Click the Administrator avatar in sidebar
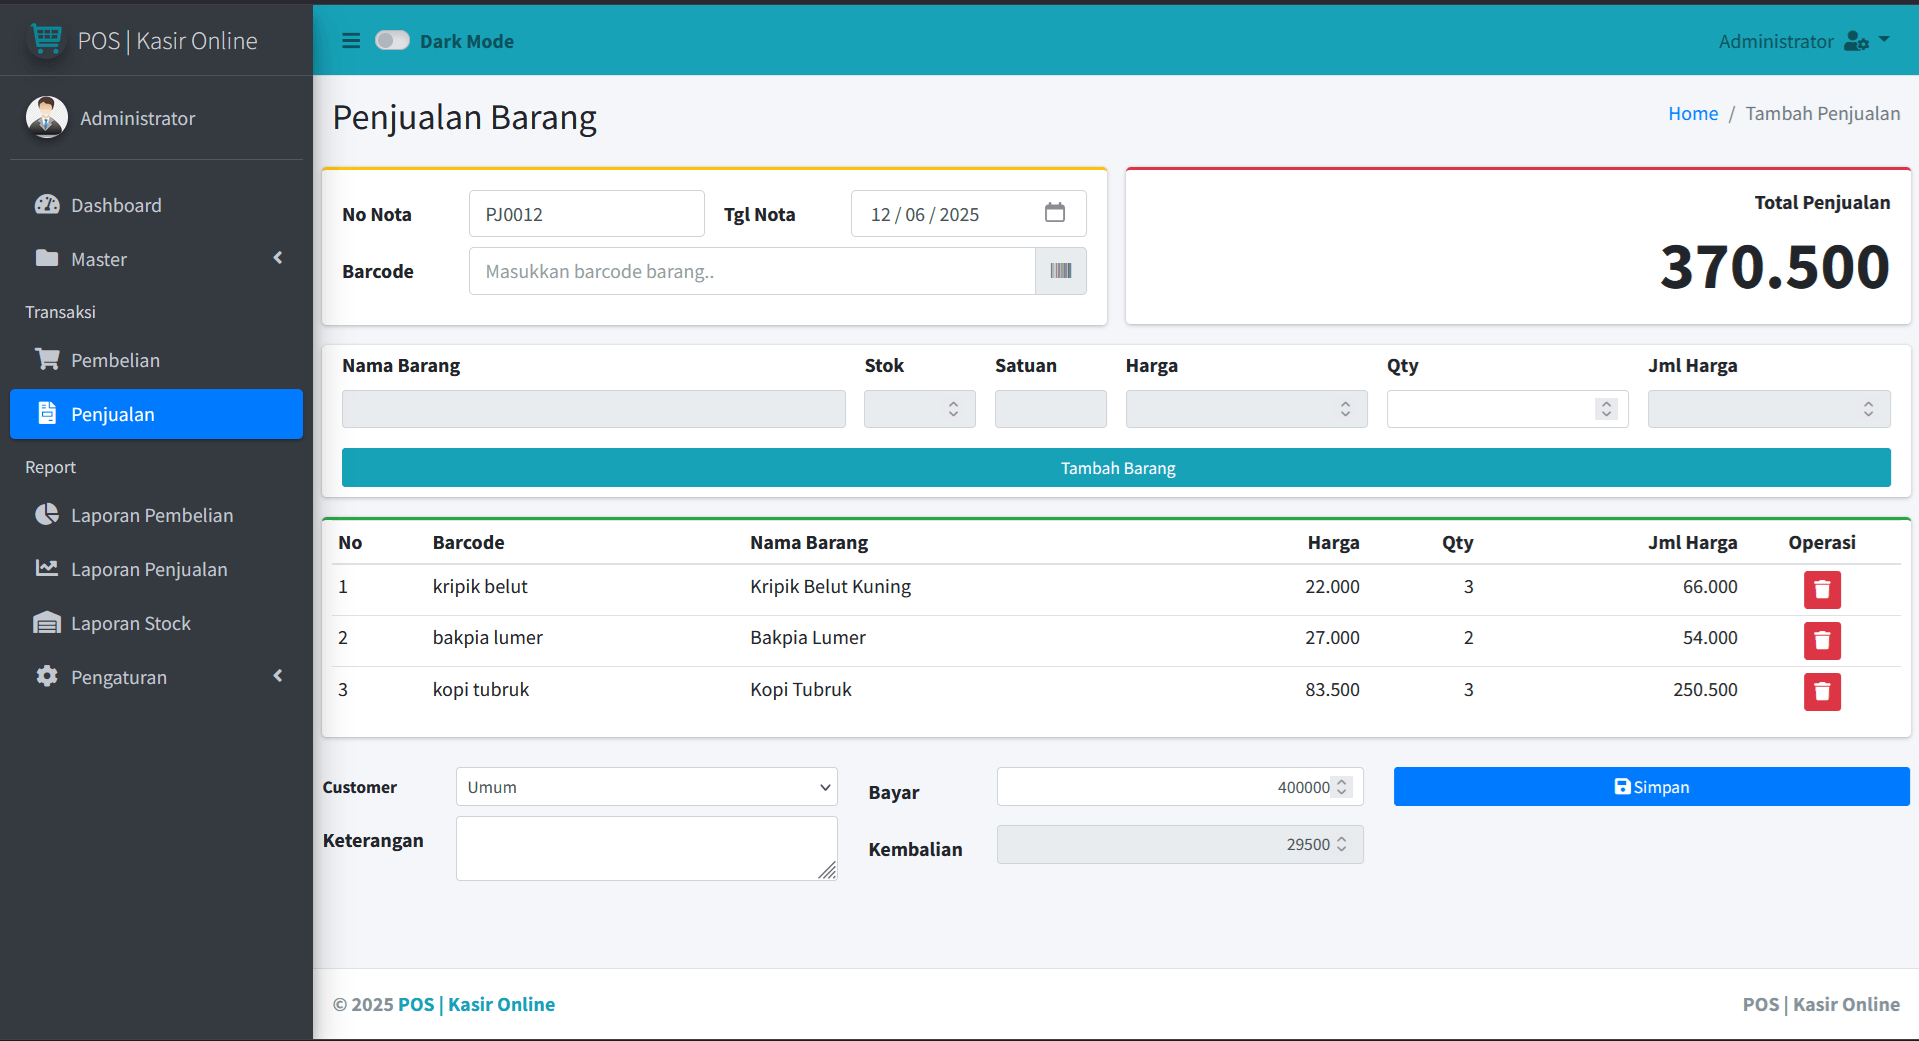 tap(47, 117)
